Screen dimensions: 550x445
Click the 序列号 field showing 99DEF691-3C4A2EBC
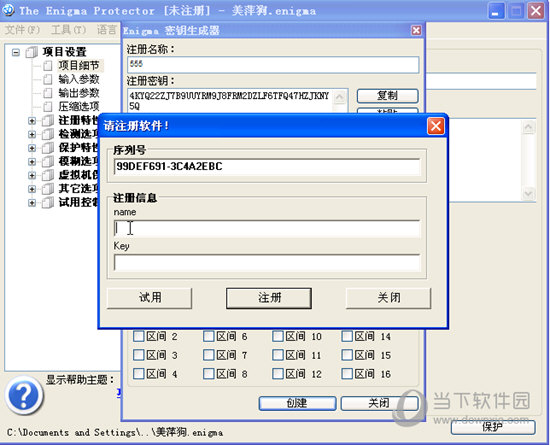pyautogui.click(x=267, y=167)
